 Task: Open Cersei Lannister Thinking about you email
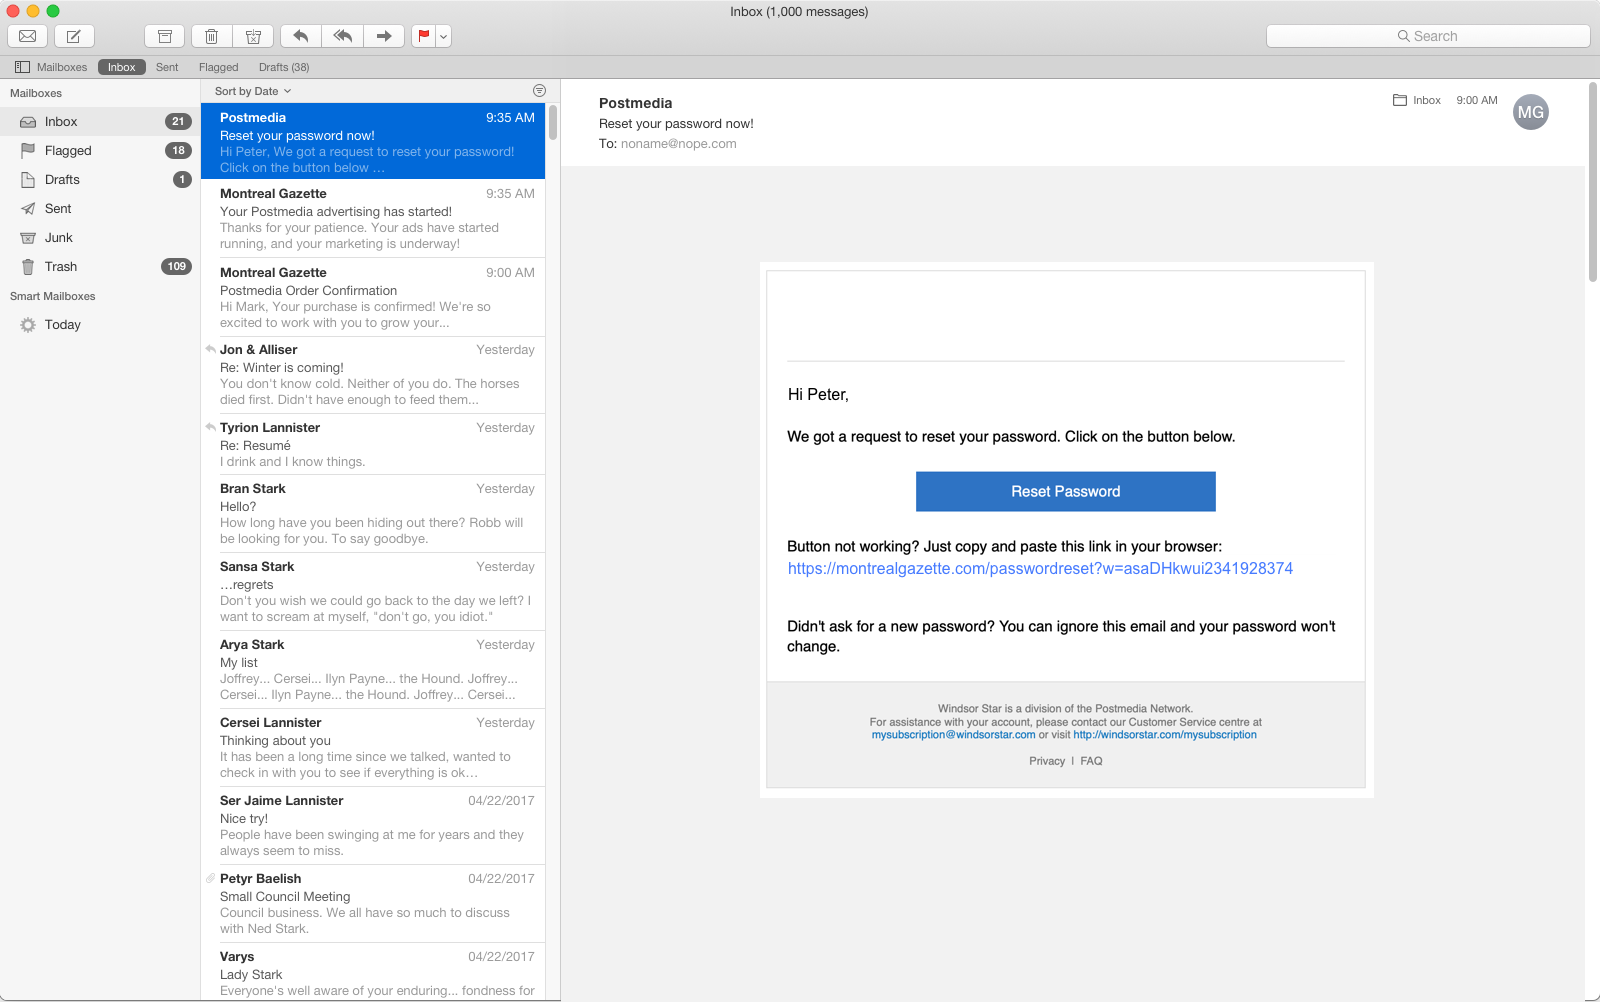(x=373, y=747)
